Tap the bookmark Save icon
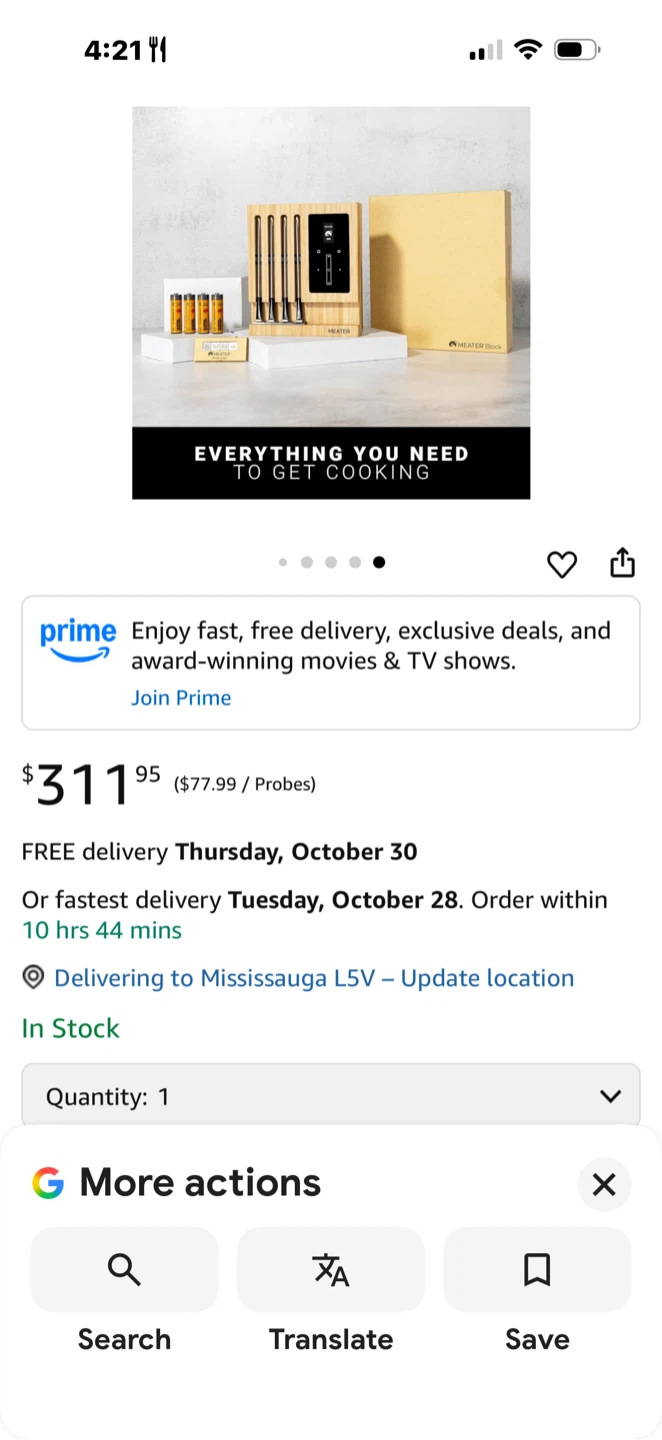662x1440 pixels. [x=537, y=1270]
